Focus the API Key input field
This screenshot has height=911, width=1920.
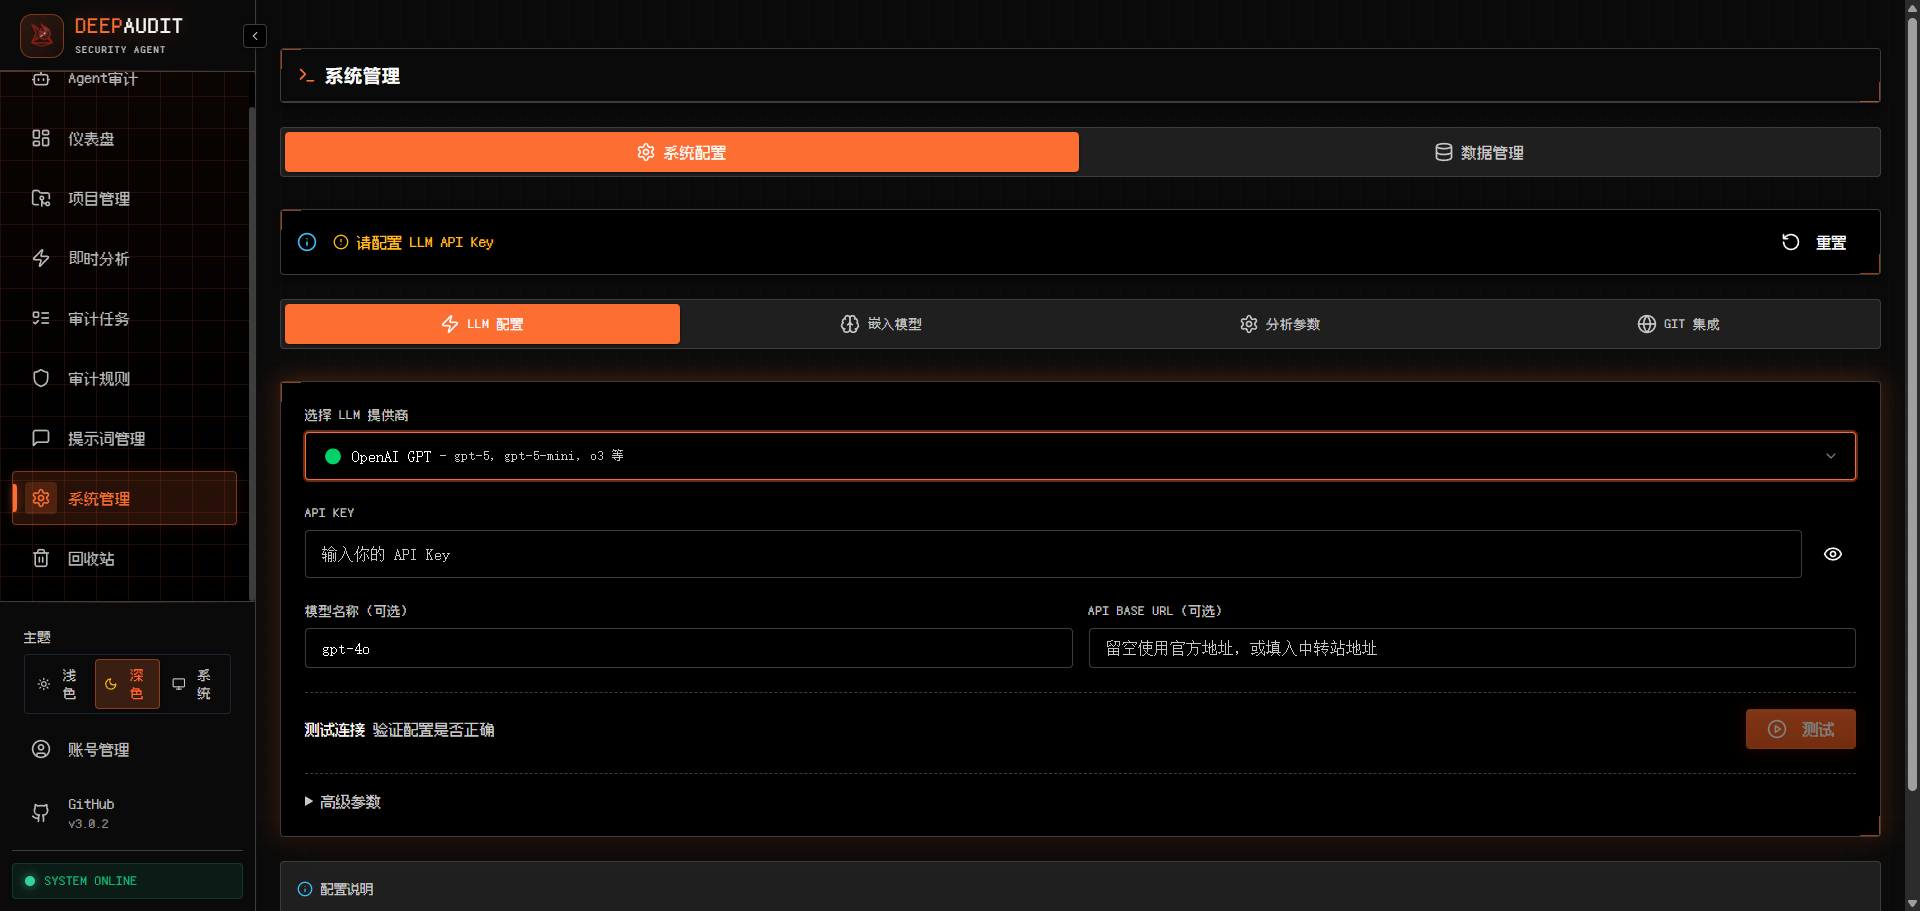[x=1052, y=554]
